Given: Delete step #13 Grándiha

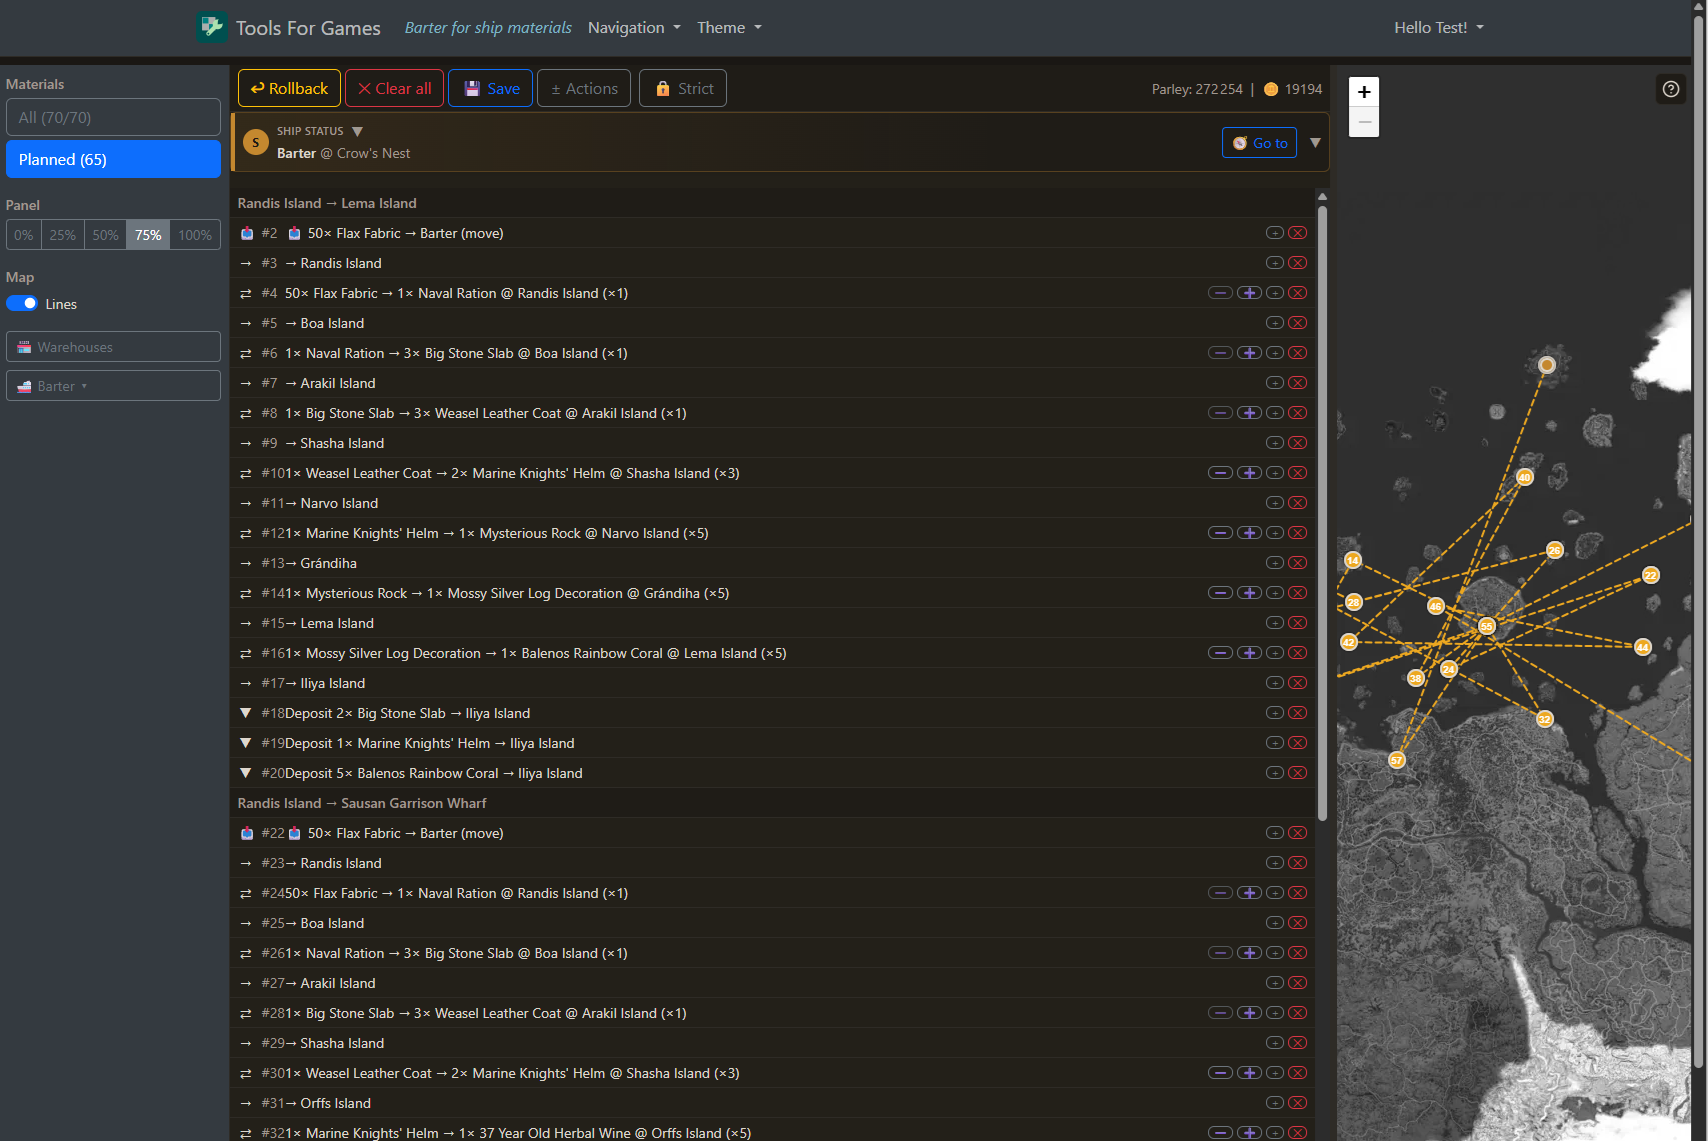Looking at the screenshot, I should [x=1298, y=563].
